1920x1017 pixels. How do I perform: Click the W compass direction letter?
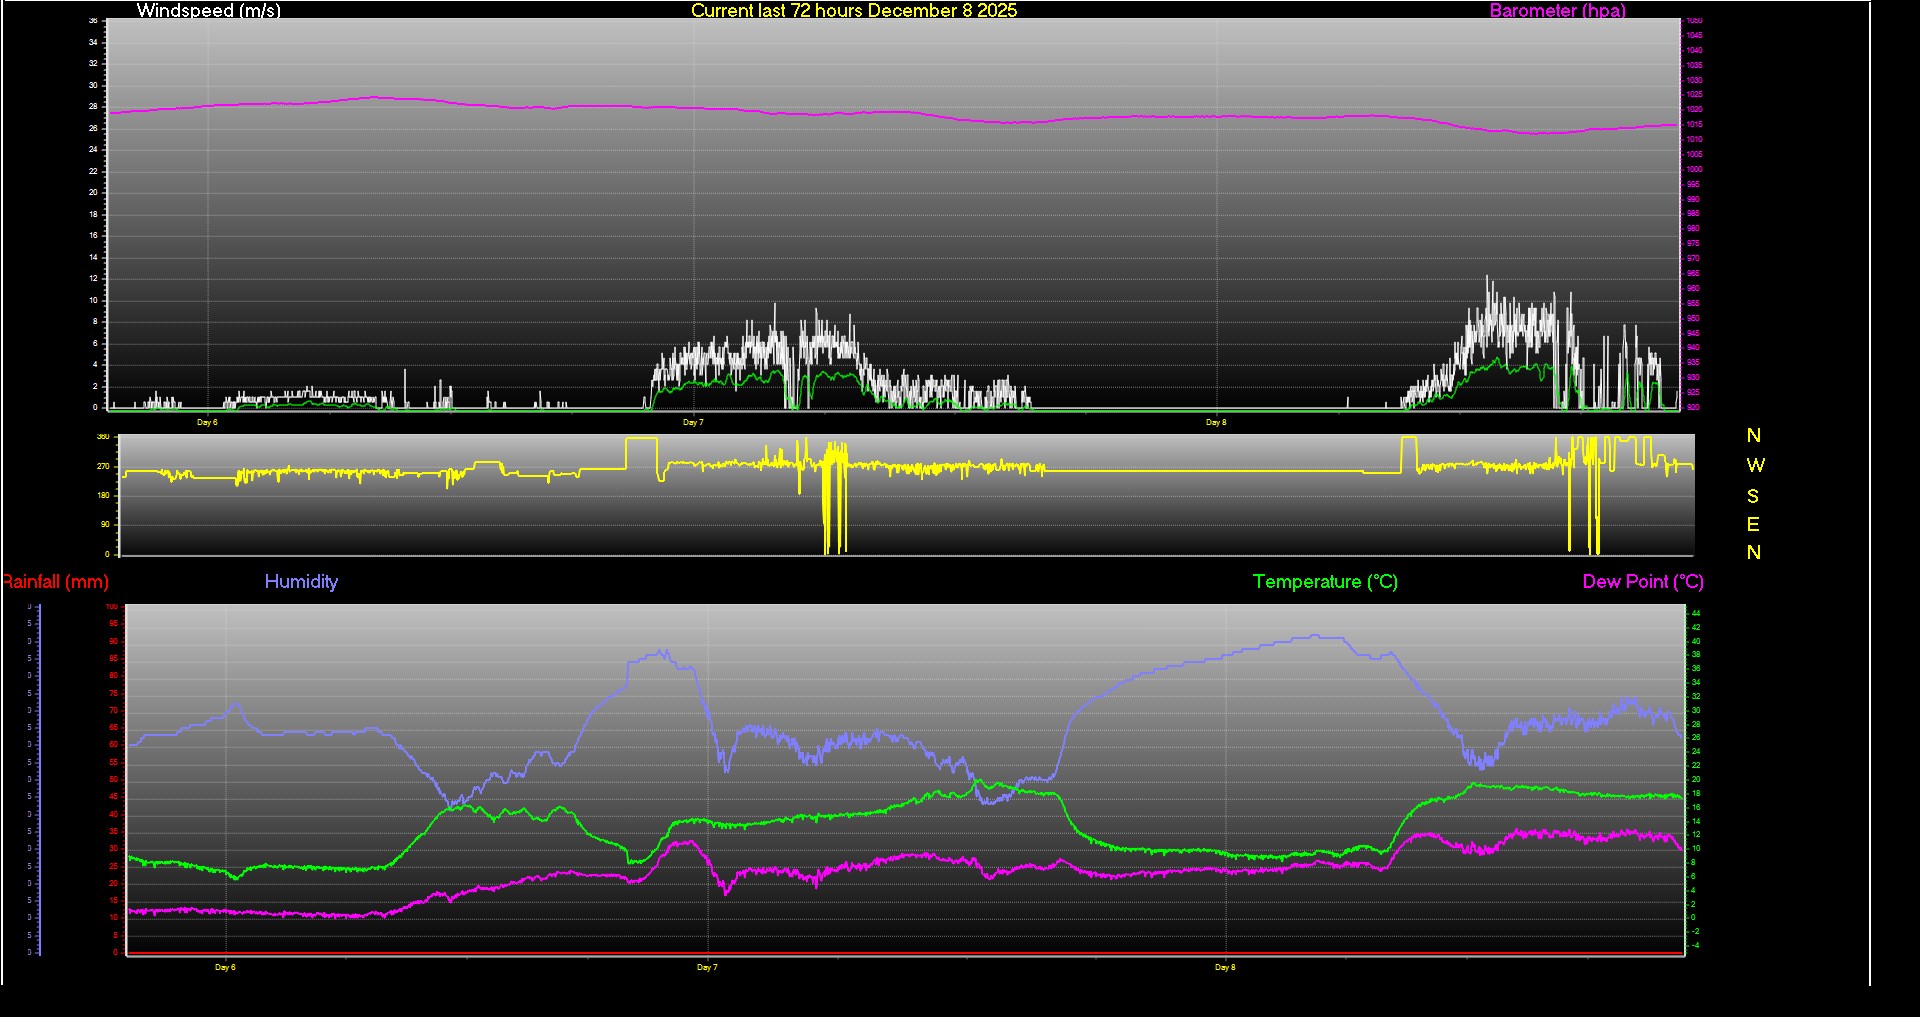click(1755, 466)
